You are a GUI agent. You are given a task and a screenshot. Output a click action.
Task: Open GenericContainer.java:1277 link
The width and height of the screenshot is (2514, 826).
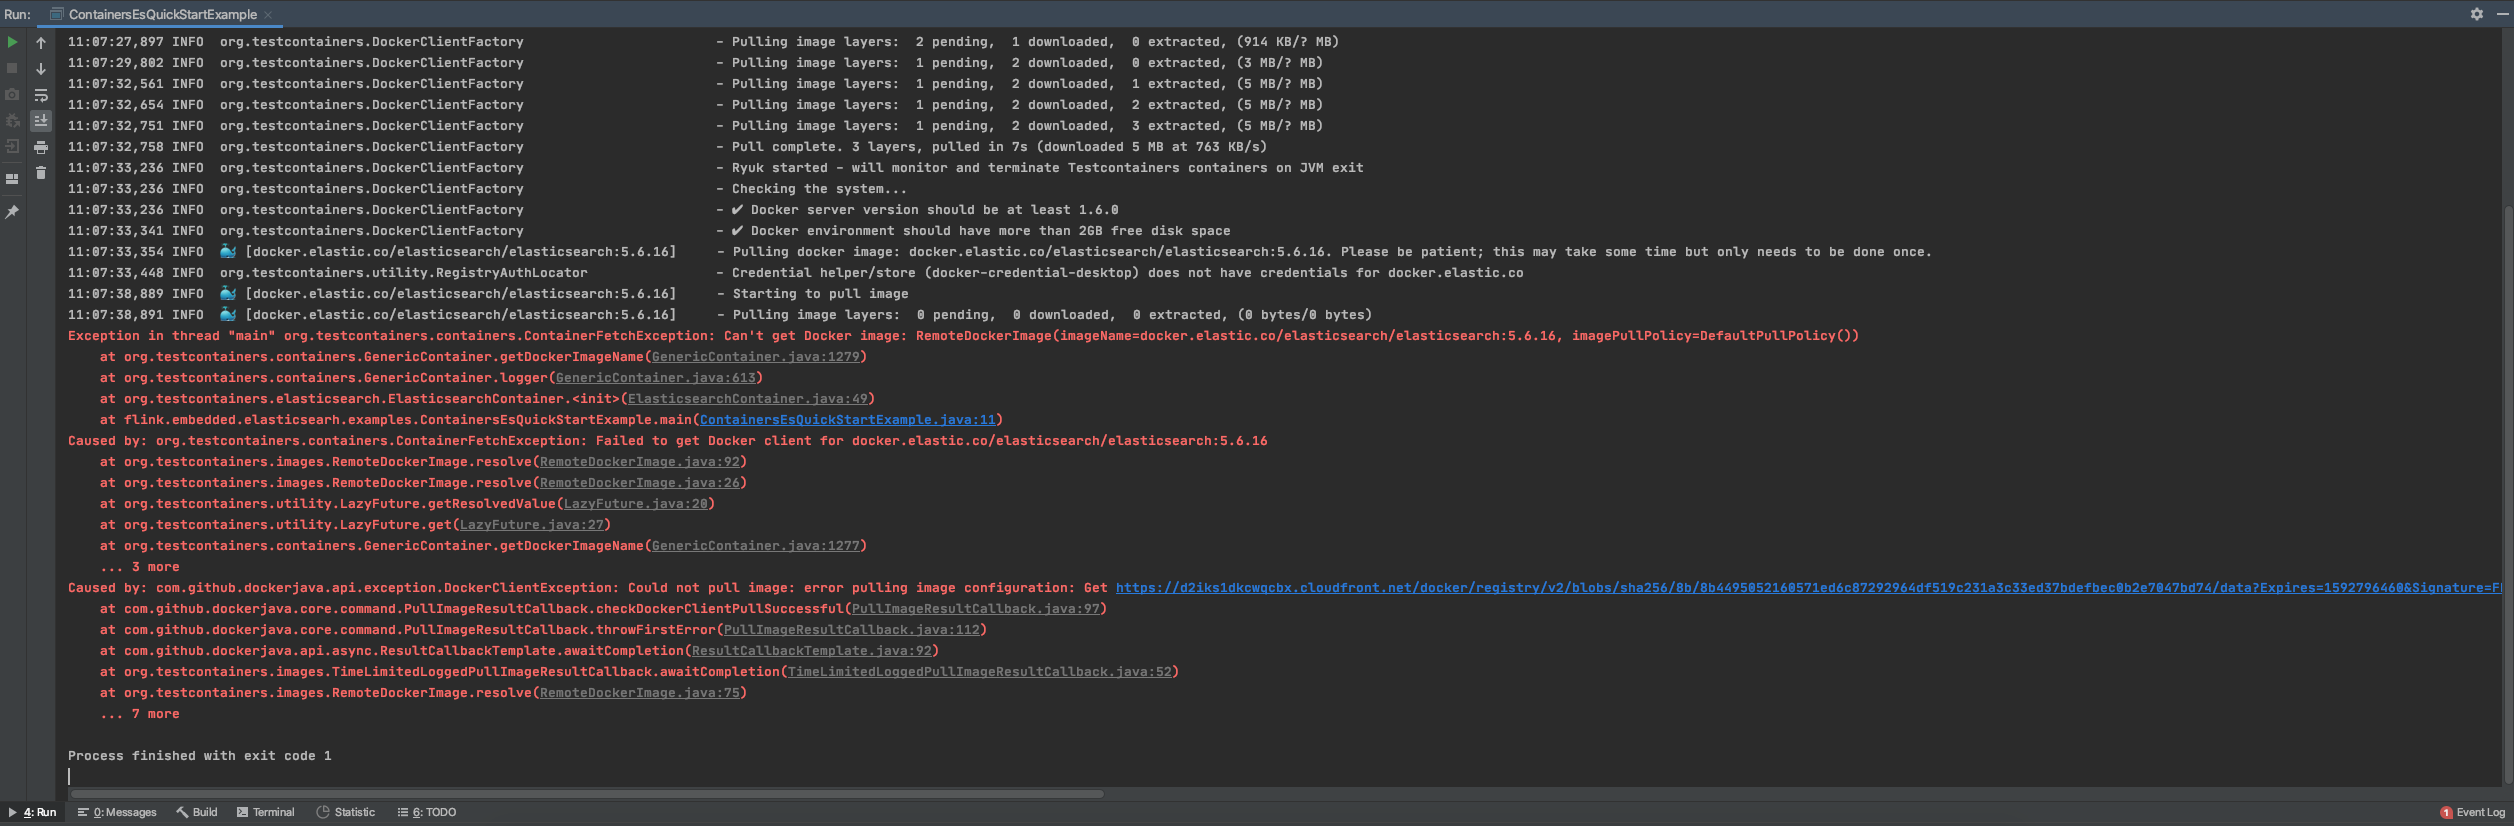[756, 546]
